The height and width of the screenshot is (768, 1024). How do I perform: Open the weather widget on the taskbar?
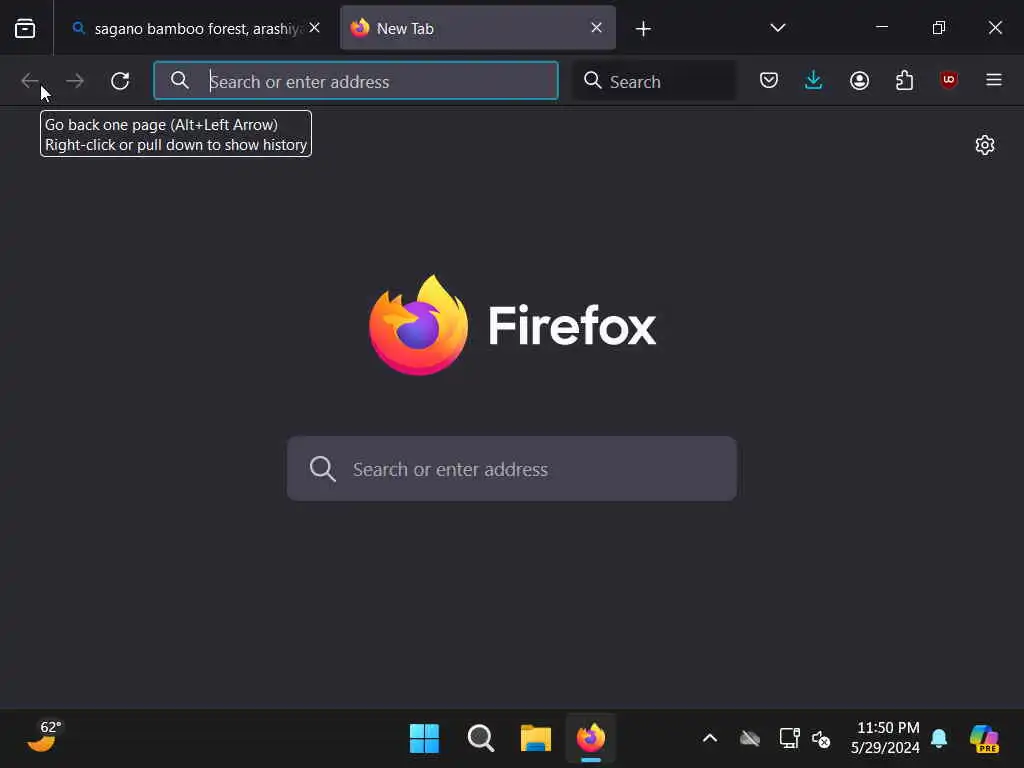pyautogui.click(x=44, y=738)
